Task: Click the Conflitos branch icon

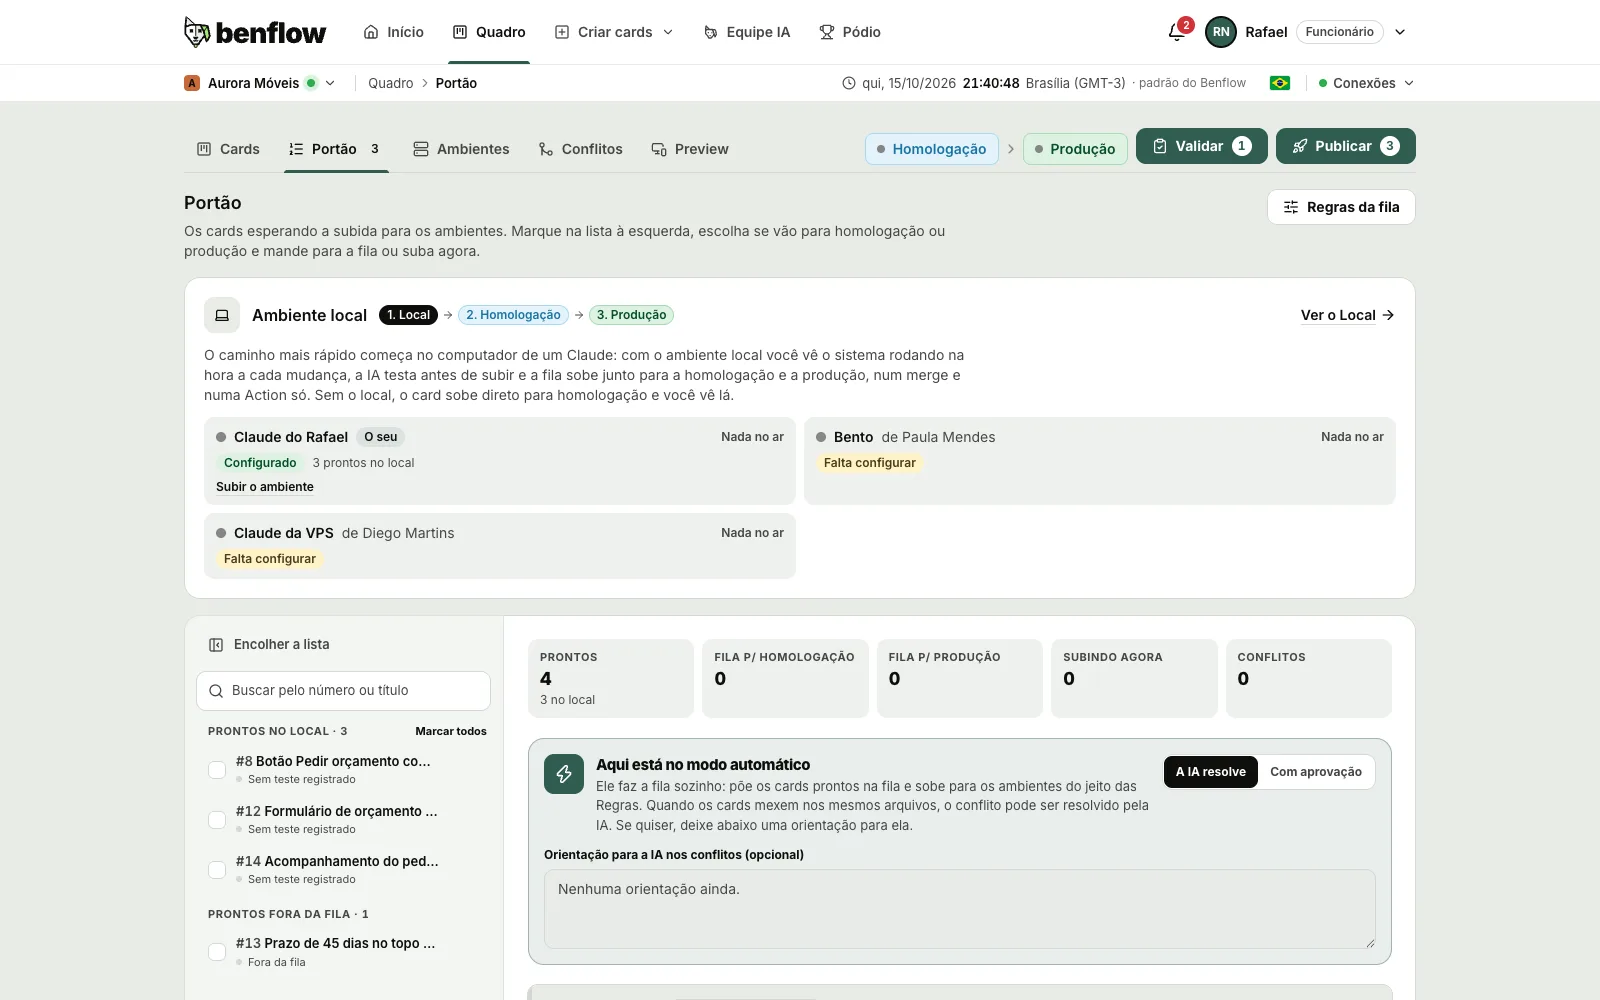Action: [x=546, y=149]
